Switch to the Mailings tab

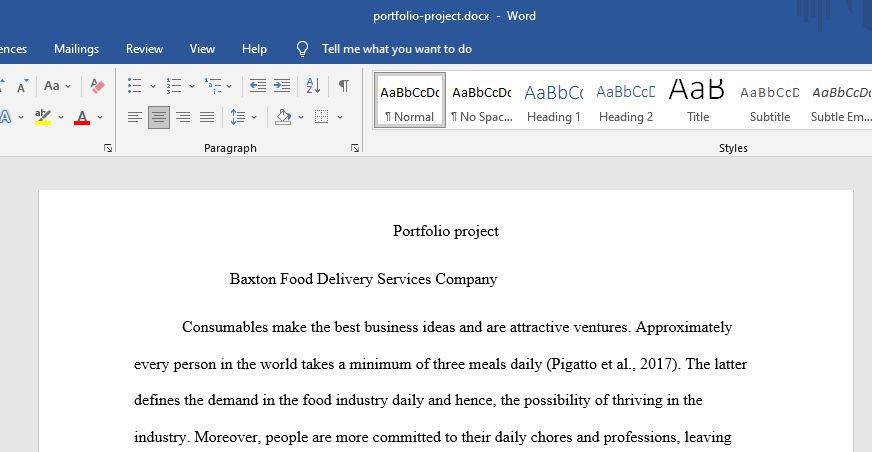coord(76,49)
